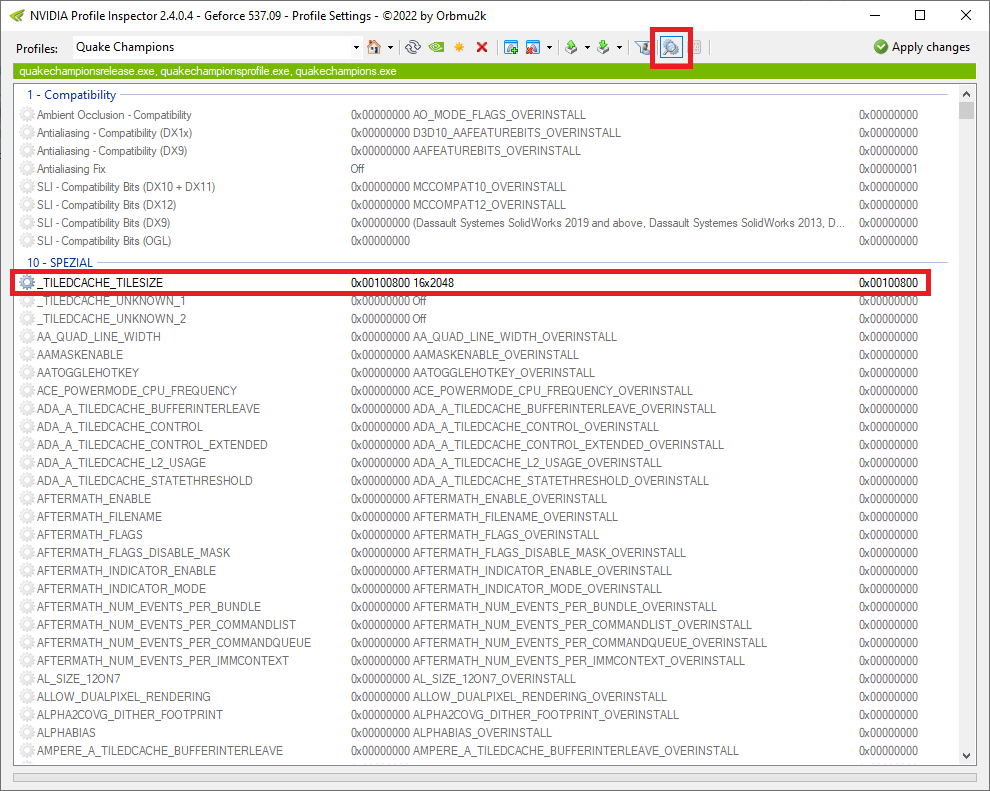Click the gear icon beside ACE_POWERMODE_CPU_FREQUENCY
Screen dimensions: 990x791
point(27,391)
